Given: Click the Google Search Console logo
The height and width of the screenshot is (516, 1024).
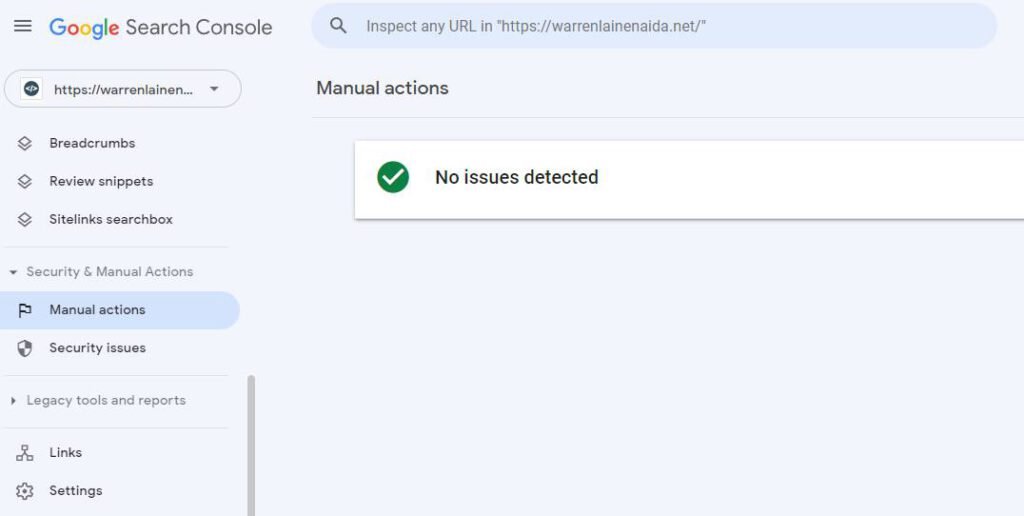Looking at the screenshot, I should point(161,27).
